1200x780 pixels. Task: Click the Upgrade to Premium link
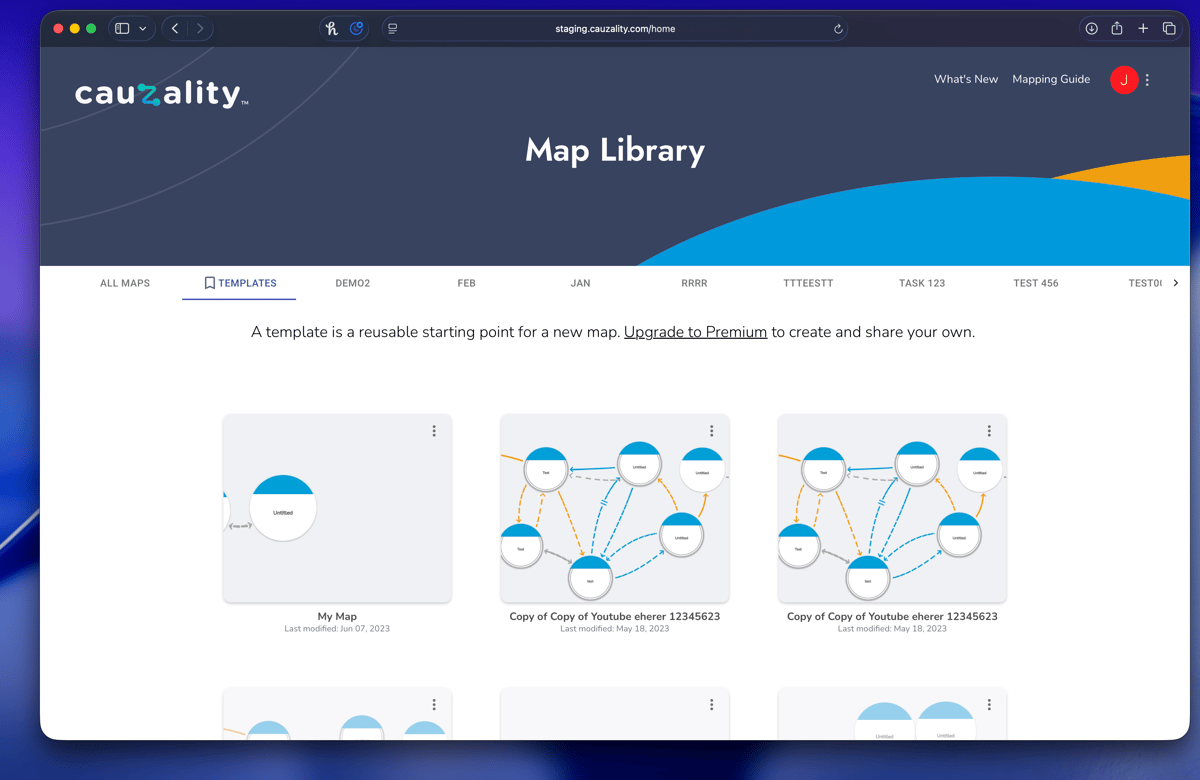tap(695, 332)
